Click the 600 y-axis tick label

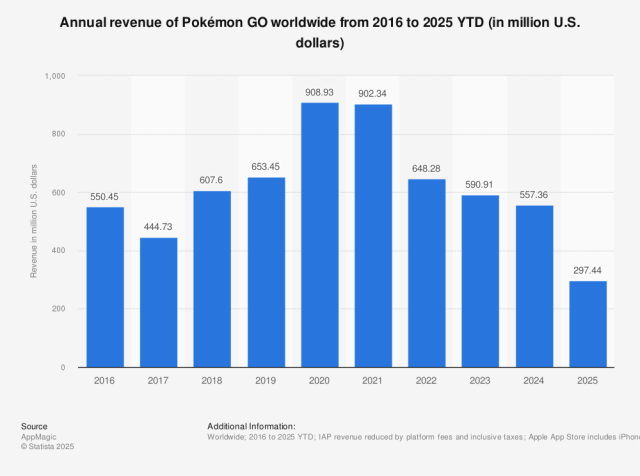click(58, 193)
